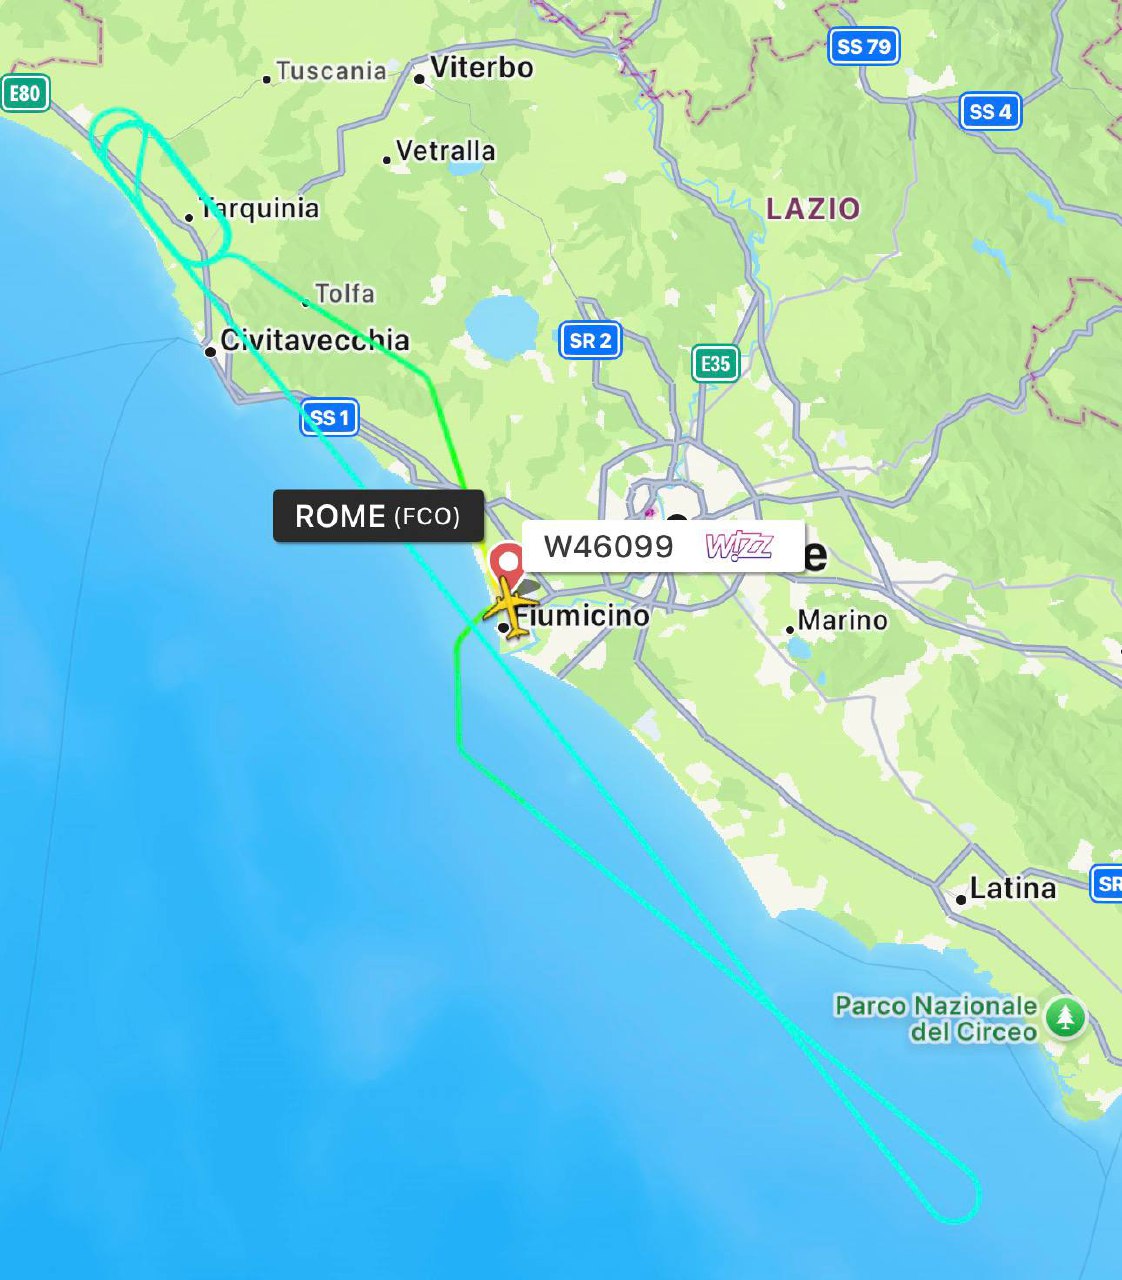Click the Parco Nazionale del Circeo tree icon

1066,1018
